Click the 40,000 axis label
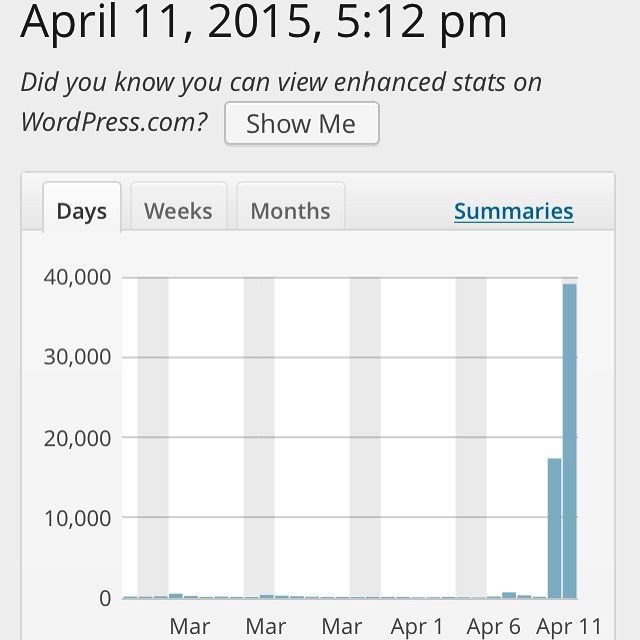Screen dimensions: 640x640 [x=77, y=277]
